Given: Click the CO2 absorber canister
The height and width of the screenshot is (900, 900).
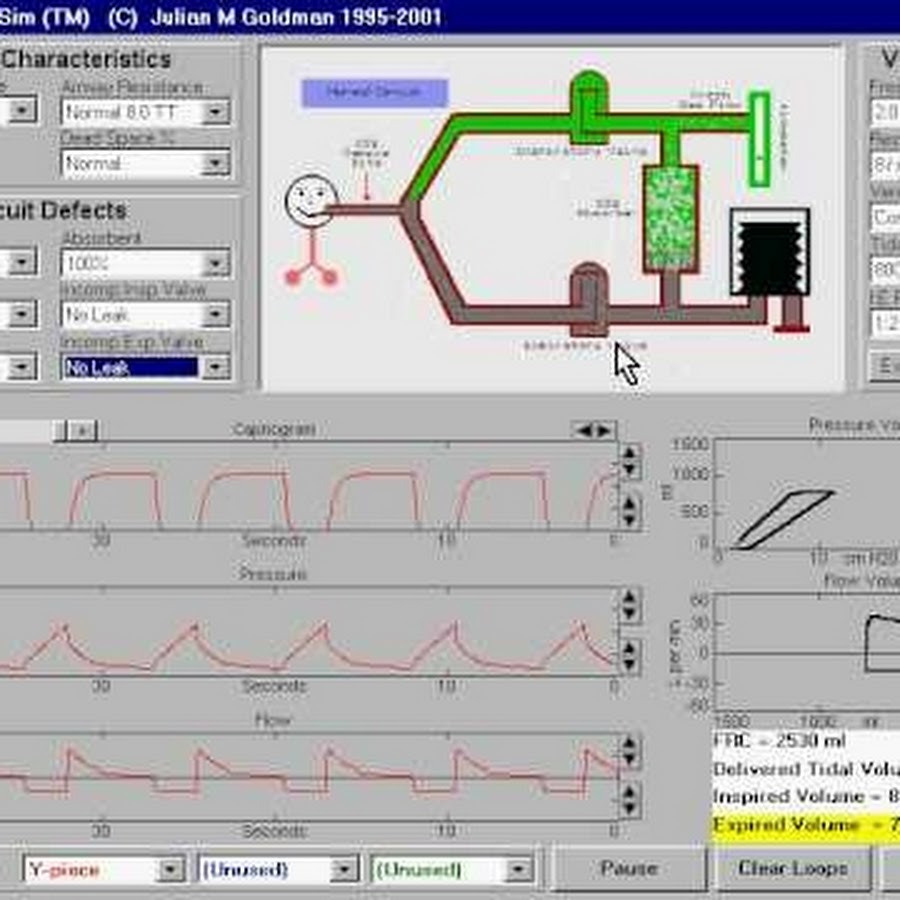Looking at the screenshot, I should pos(669,217).
